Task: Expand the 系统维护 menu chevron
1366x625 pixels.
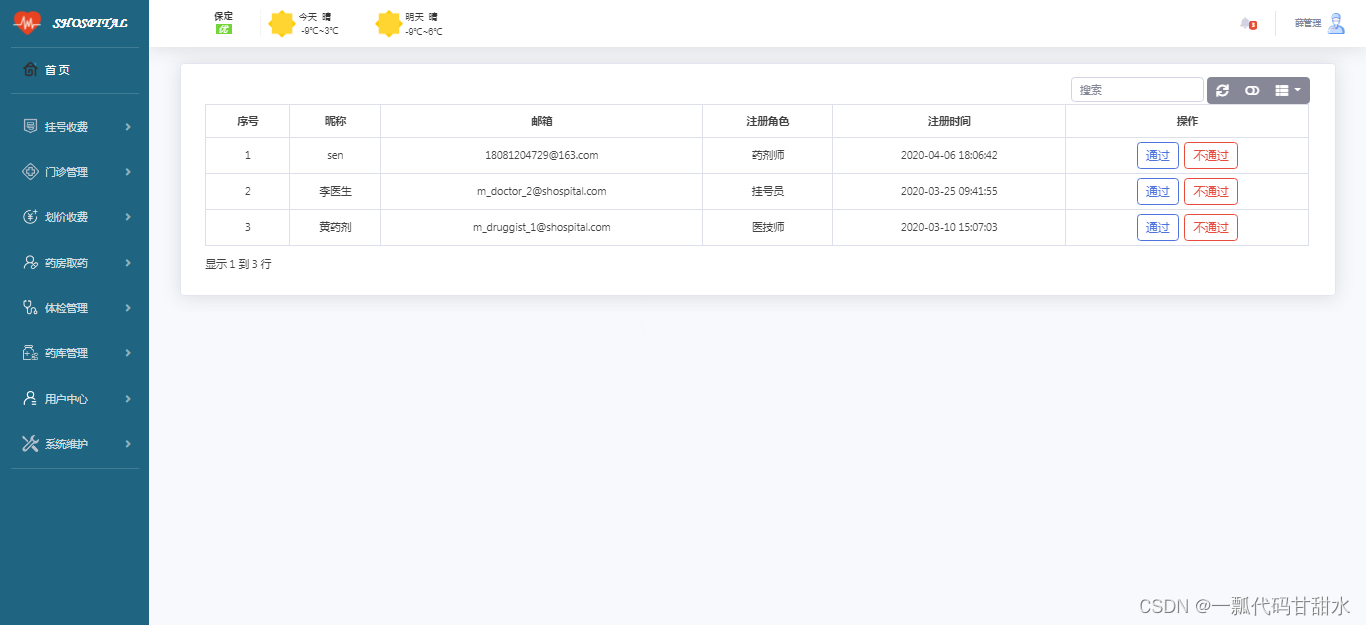Action: 128,443
